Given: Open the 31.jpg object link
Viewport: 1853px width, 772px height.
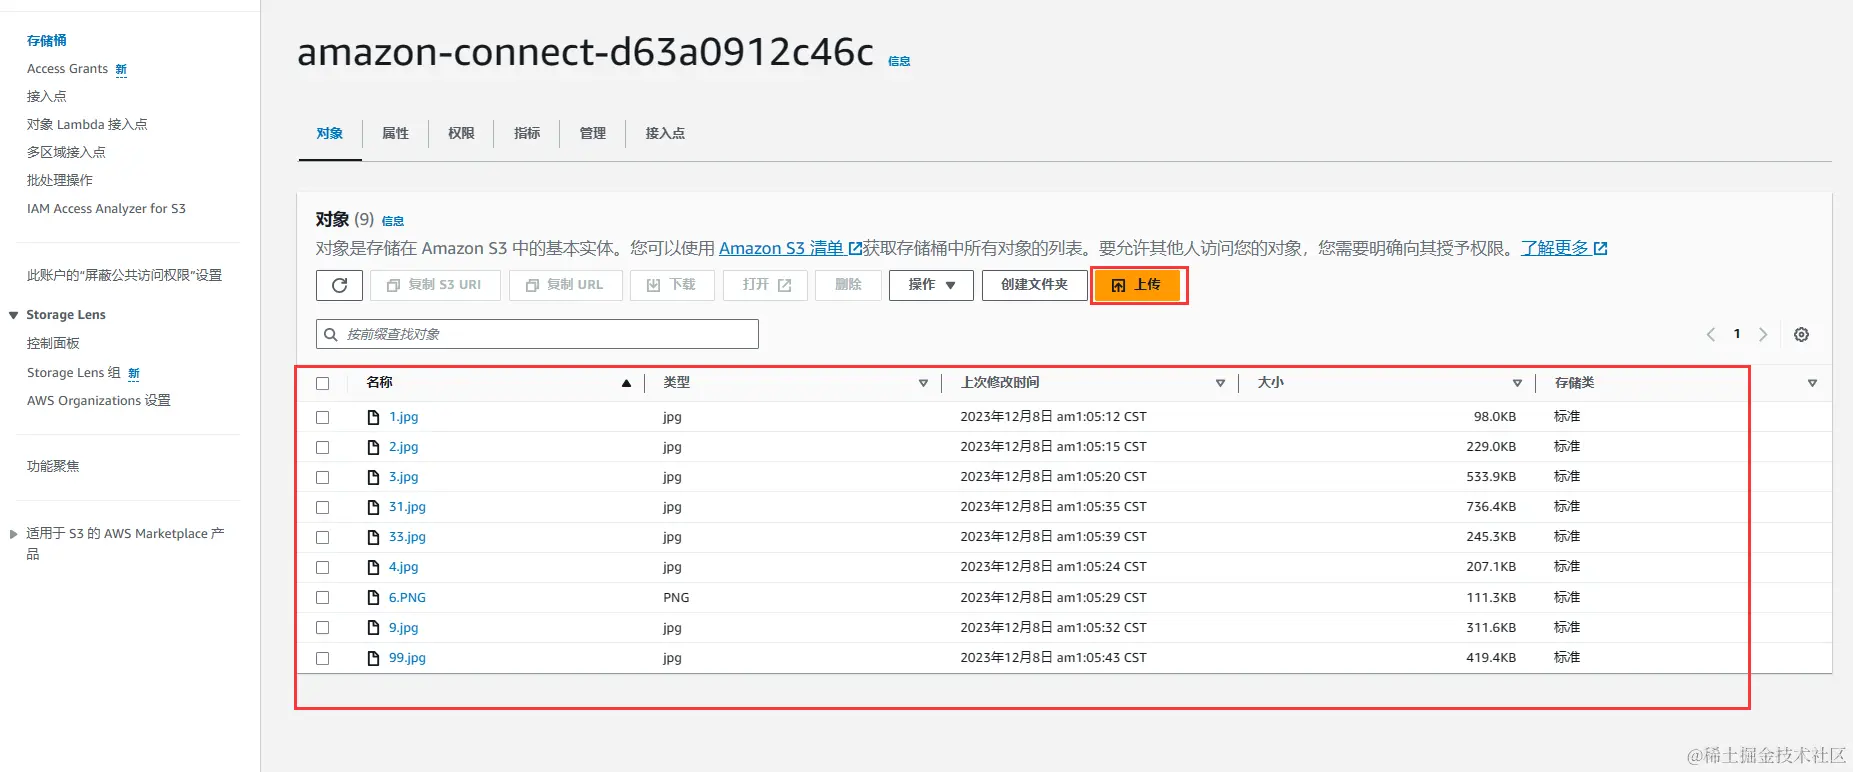Looking at the screenshot, I should 407,507.
